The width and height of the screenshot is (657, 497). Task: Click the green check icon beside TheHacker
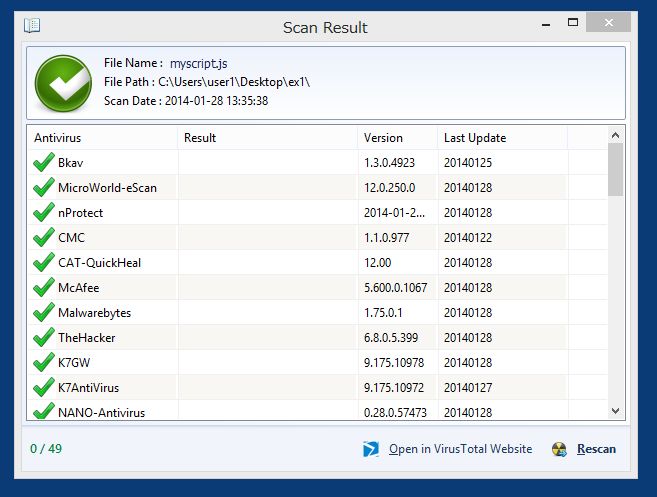coord(44,337)
